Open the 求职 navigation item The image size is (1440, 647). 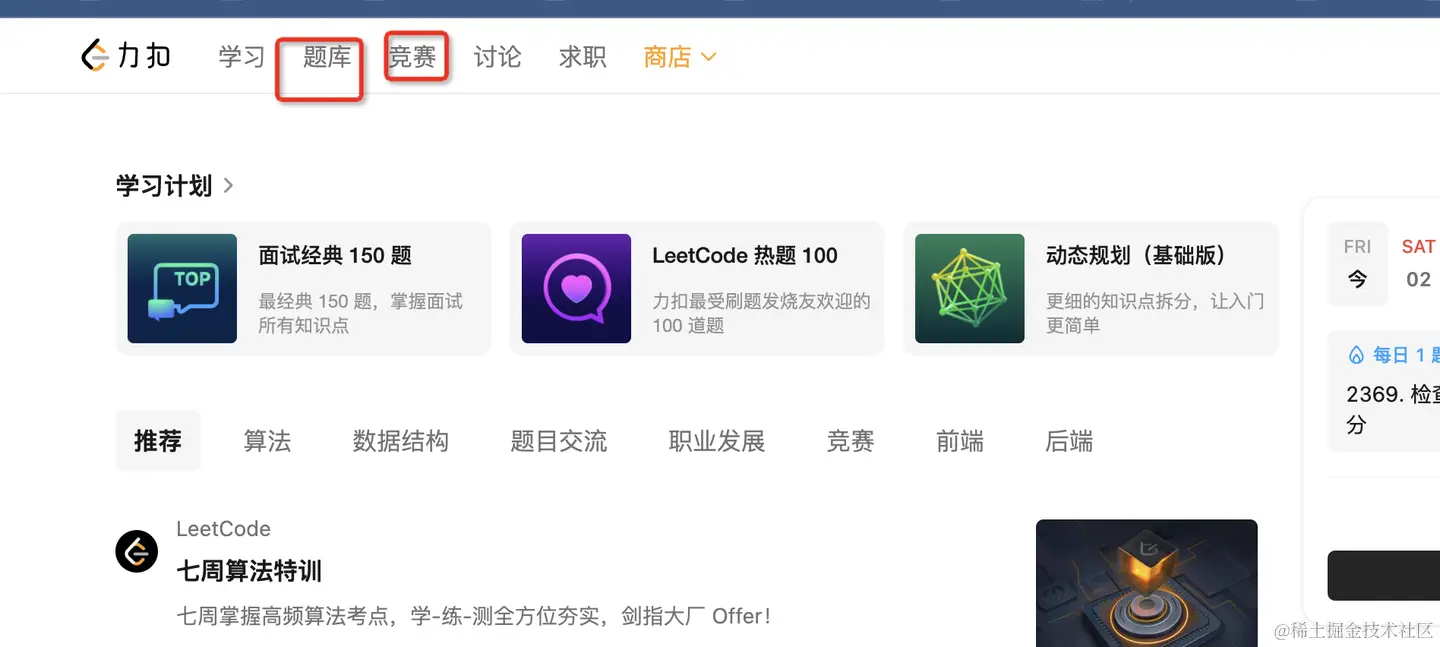click(583, 57)
